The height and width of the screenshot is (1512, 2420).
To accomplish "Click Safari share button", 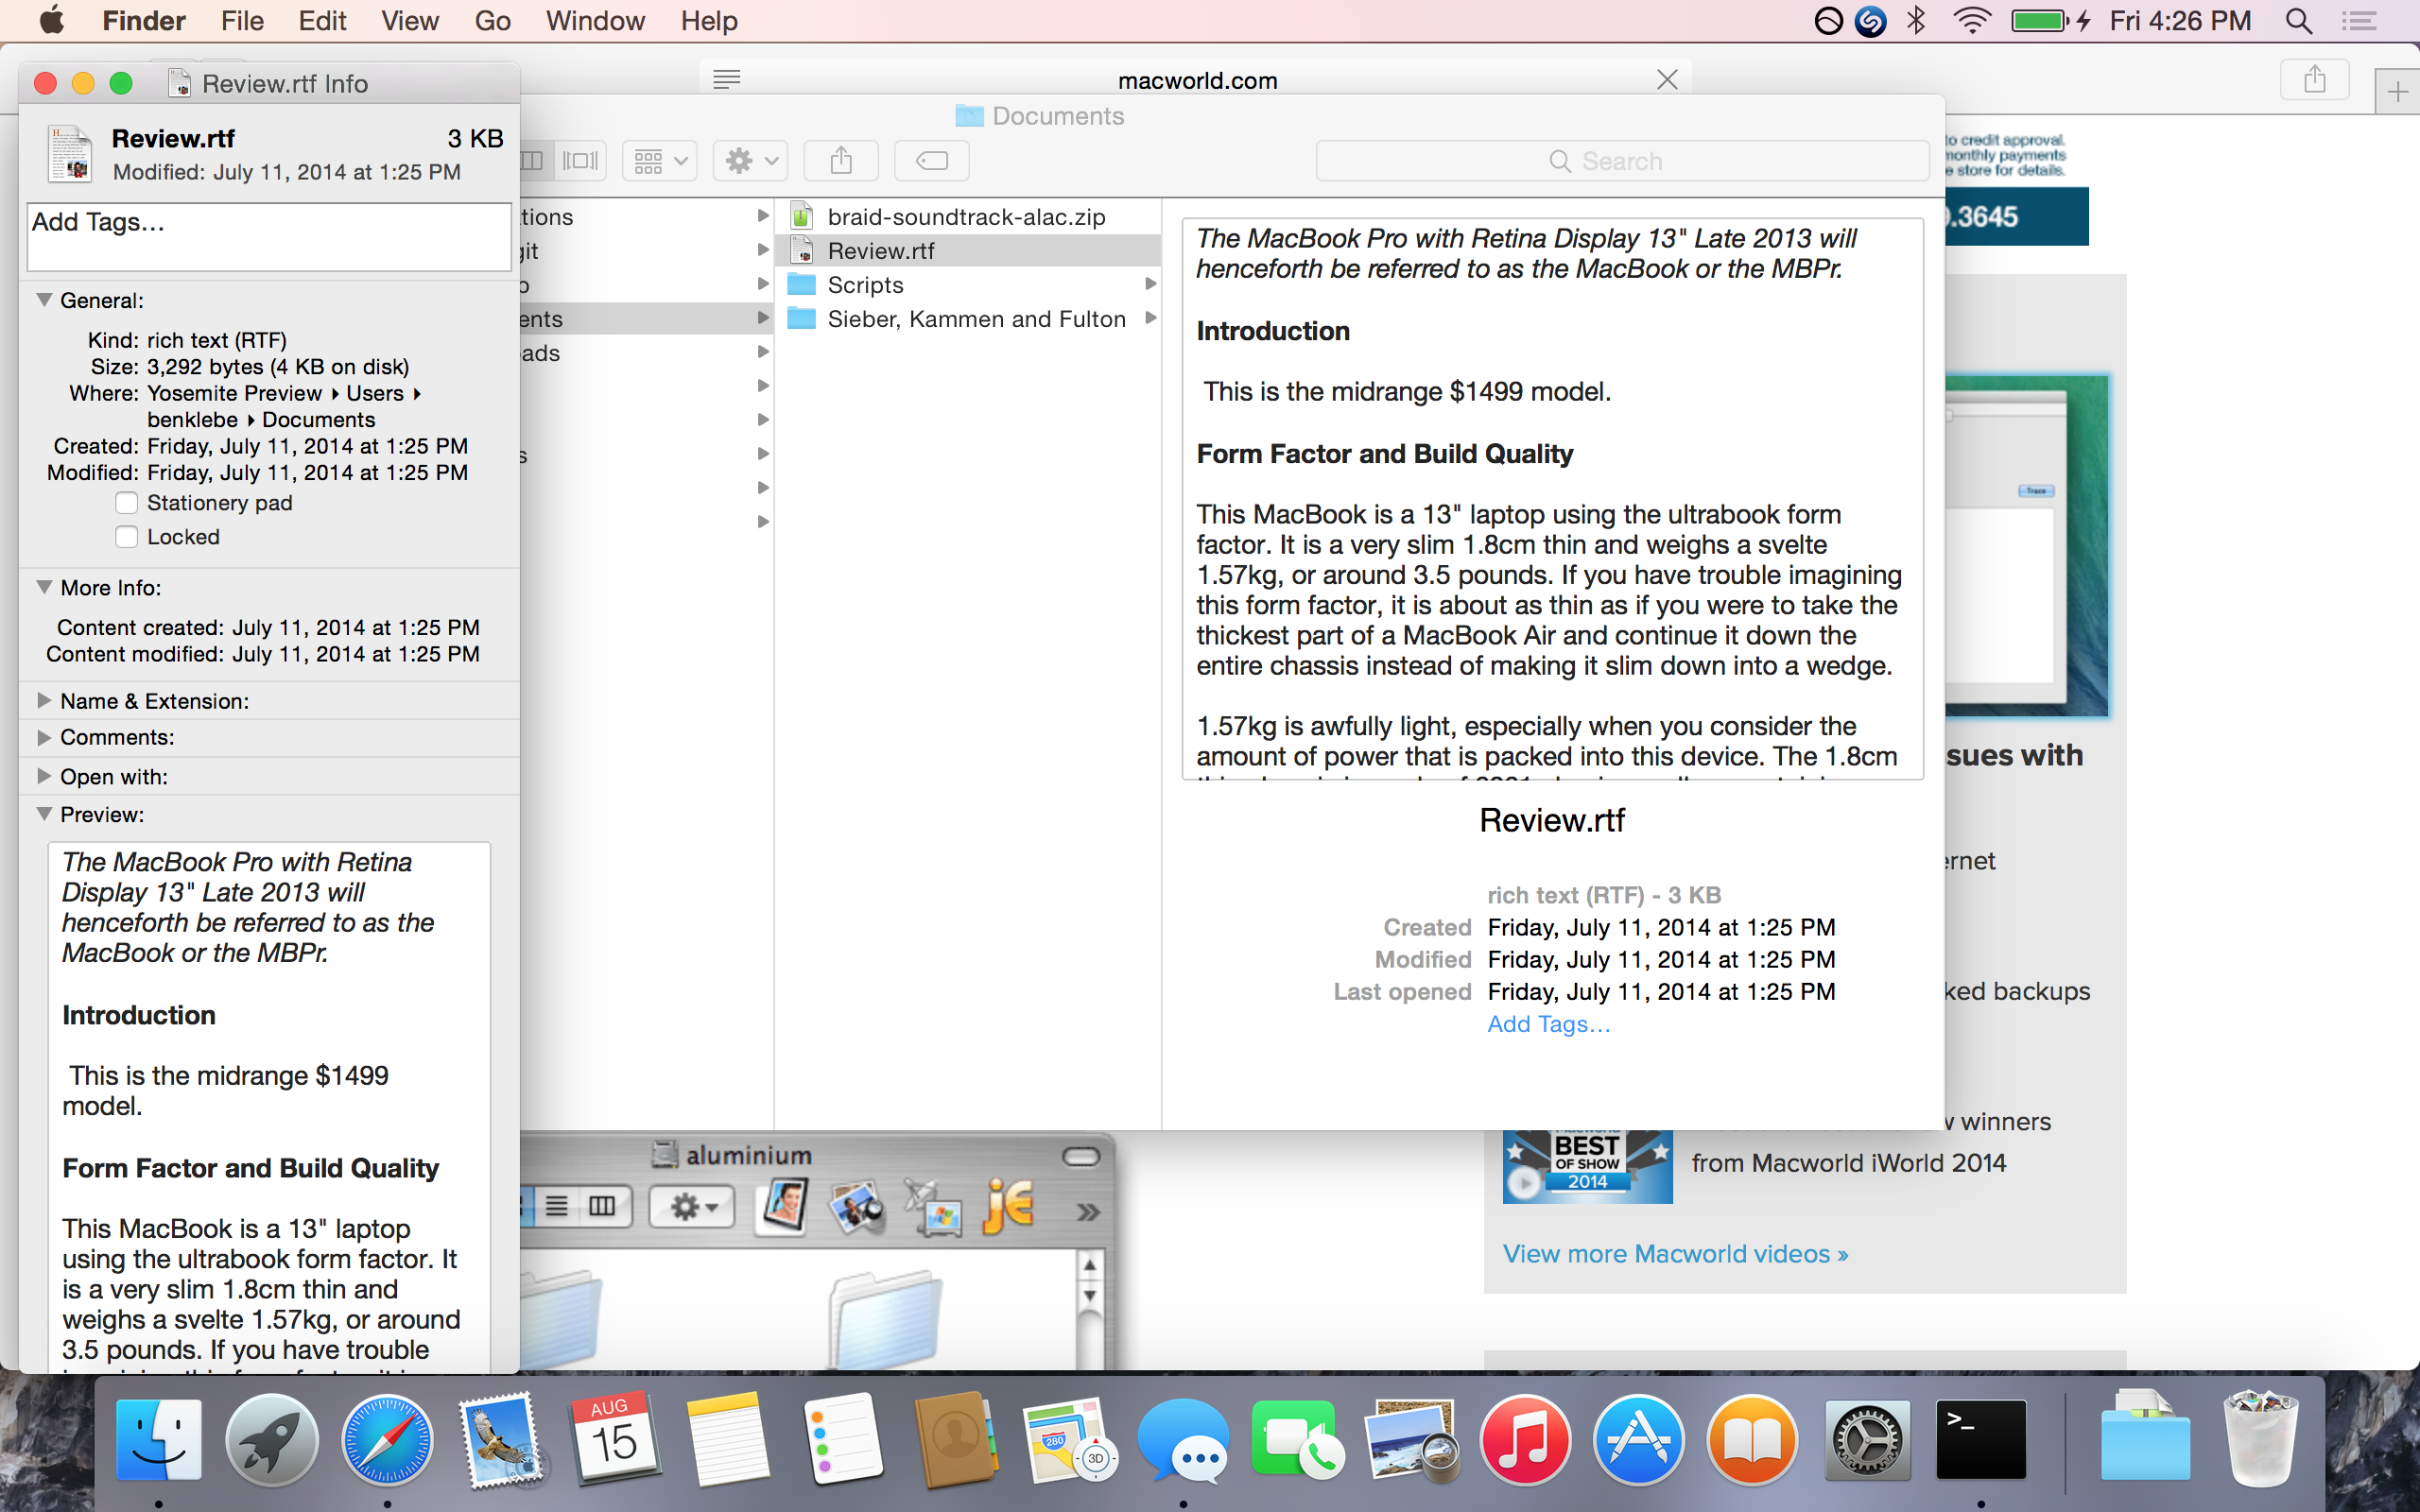I will pos(2314,79).
